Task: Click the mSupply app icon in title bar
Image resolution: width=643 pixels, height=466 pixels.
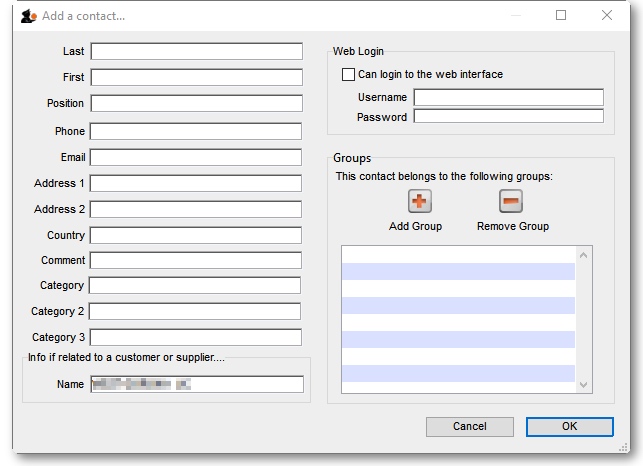Action: point(28,16)
